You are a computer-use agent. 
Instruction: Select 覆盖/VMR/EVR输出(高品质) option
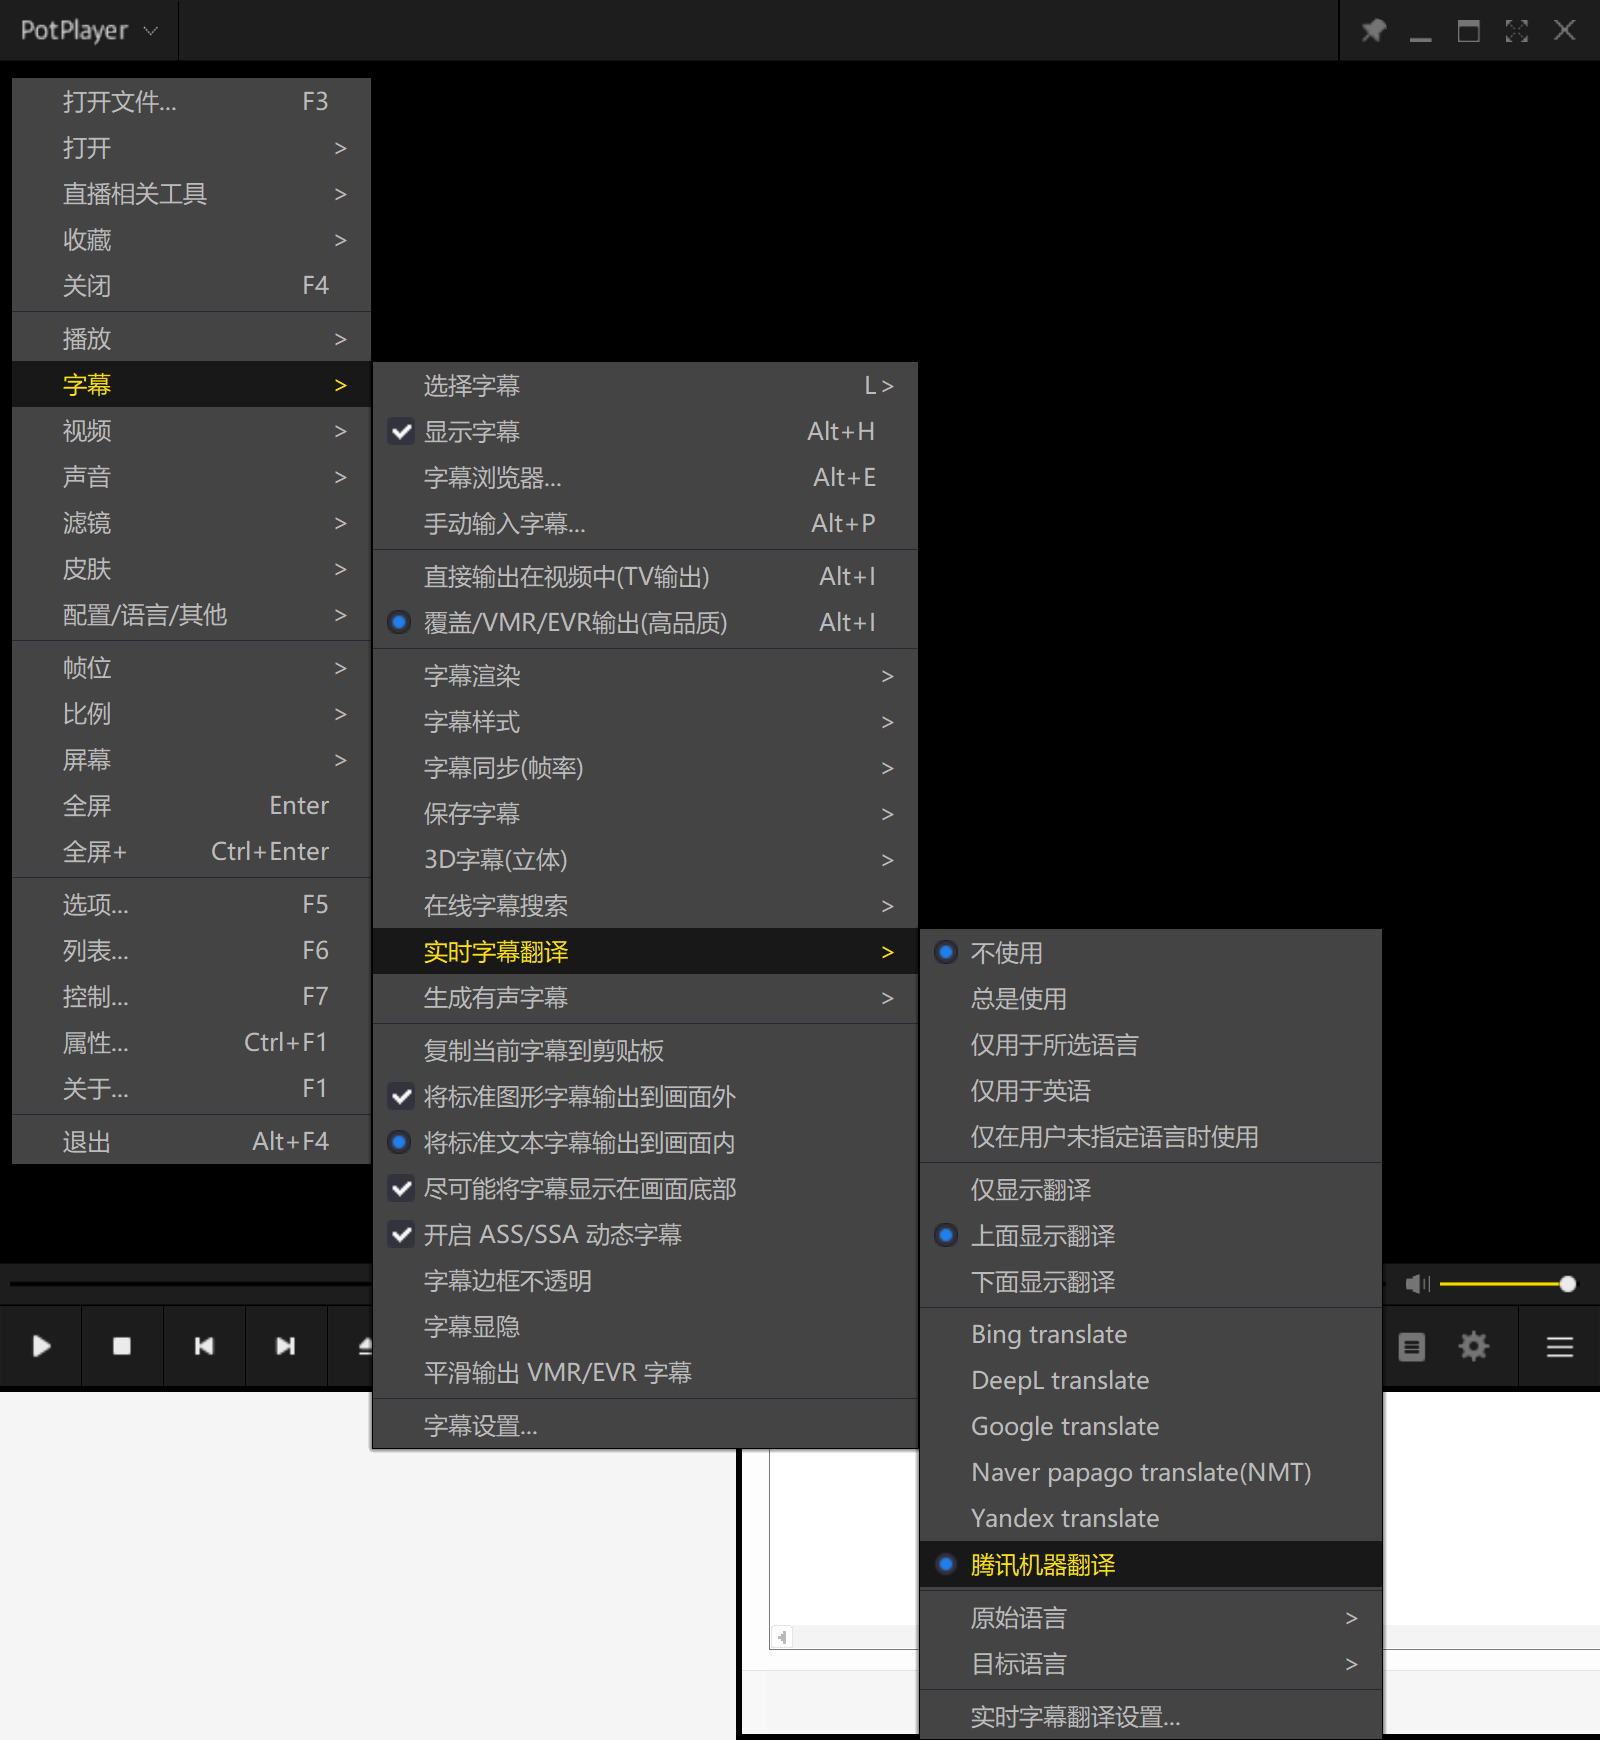point(646,623)
